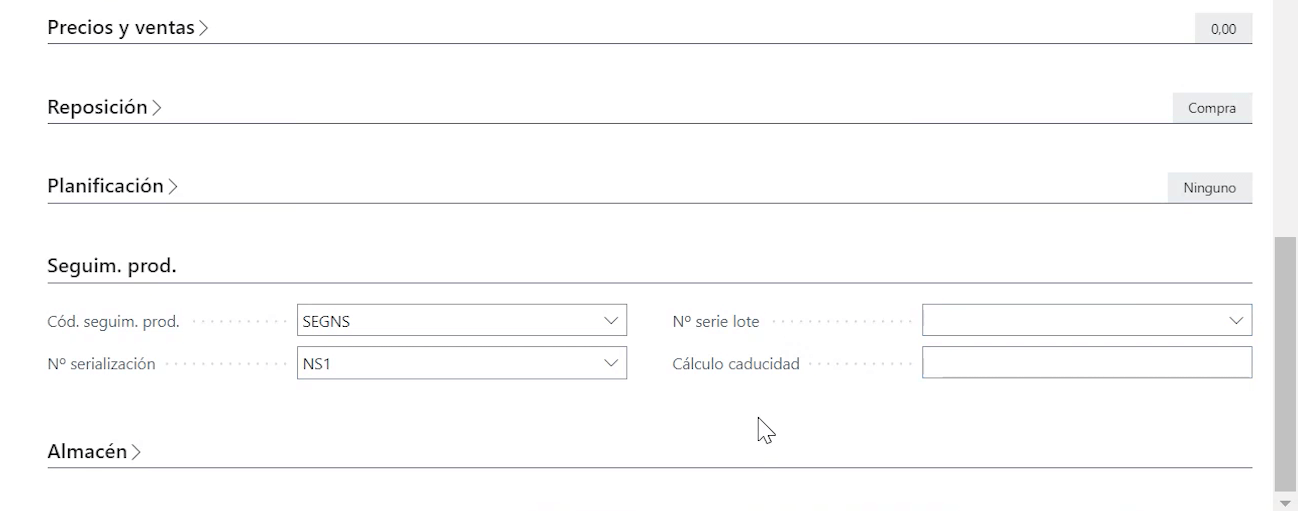Click the 0,00 summary value for Precios y ventas
The image size is (1306, 511).
pyautogui.click(x=1223, y=29)
